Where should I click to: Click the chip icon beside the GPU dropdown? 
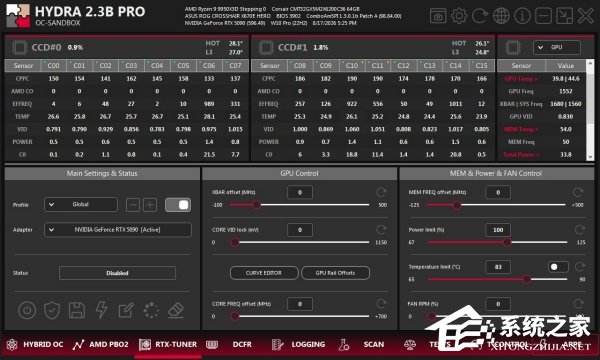pyautogui.click(x=513, y=47)
